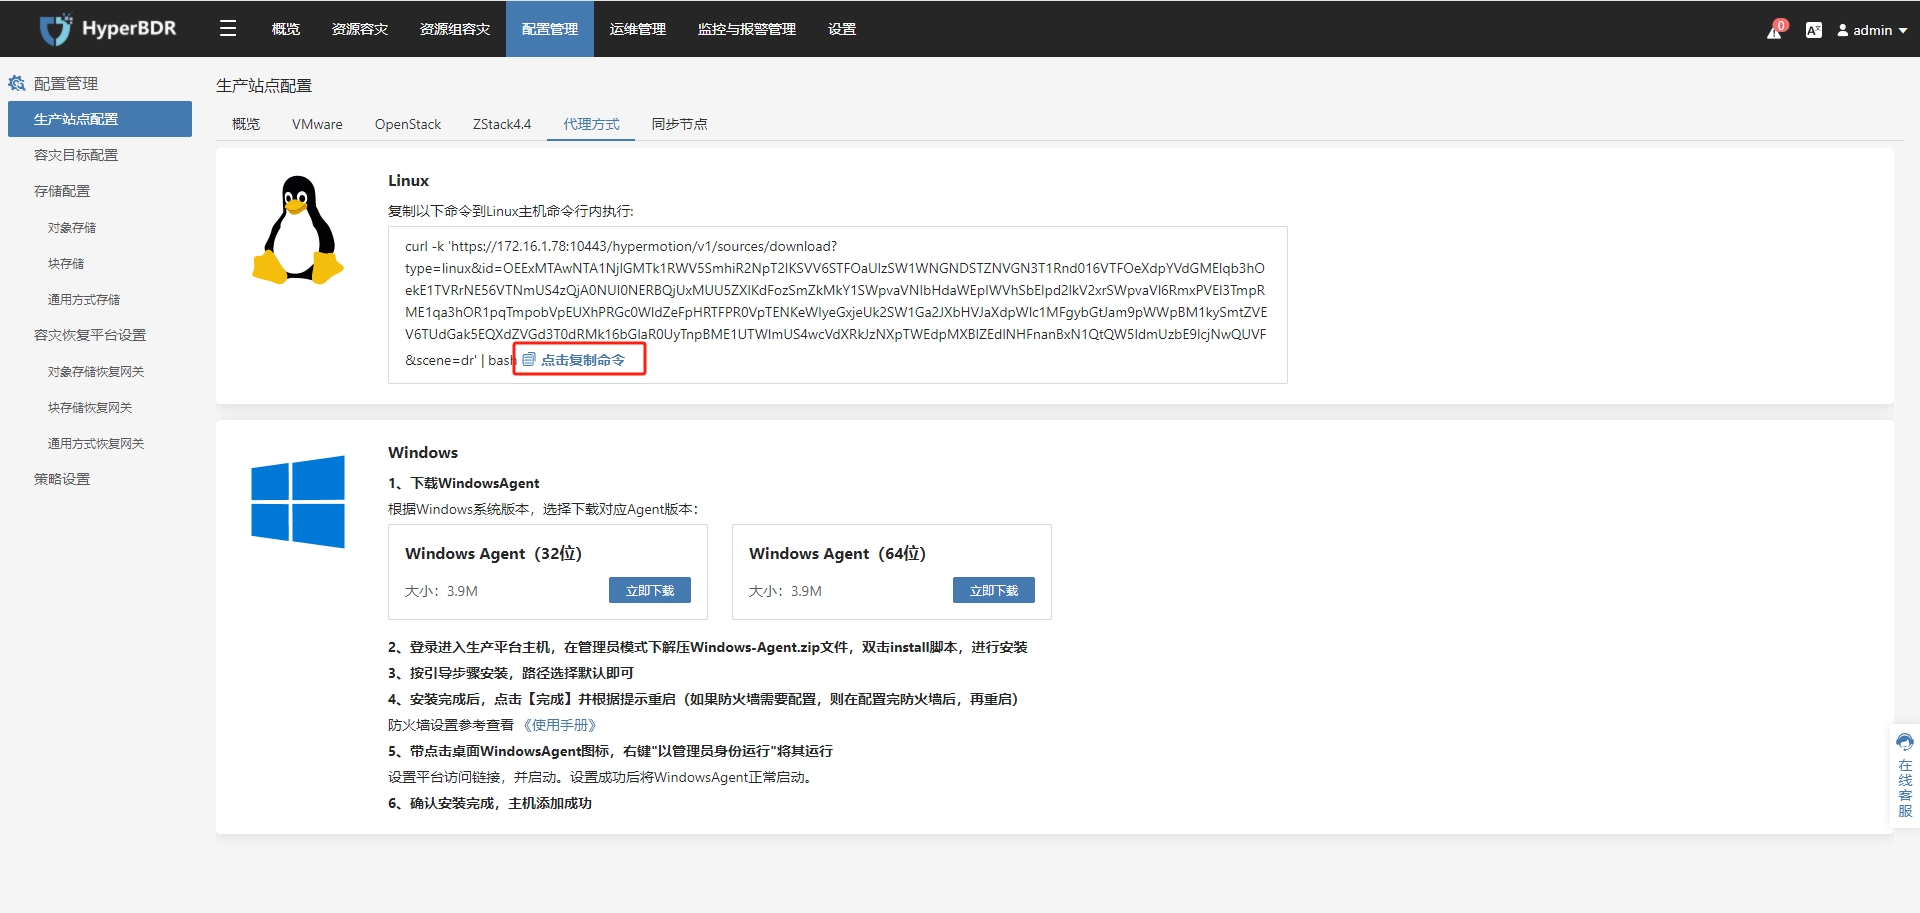Screen dimensions: 1920x913
Task: Click the 配置管理 sidebar header text
Action: tap(66, 84)
